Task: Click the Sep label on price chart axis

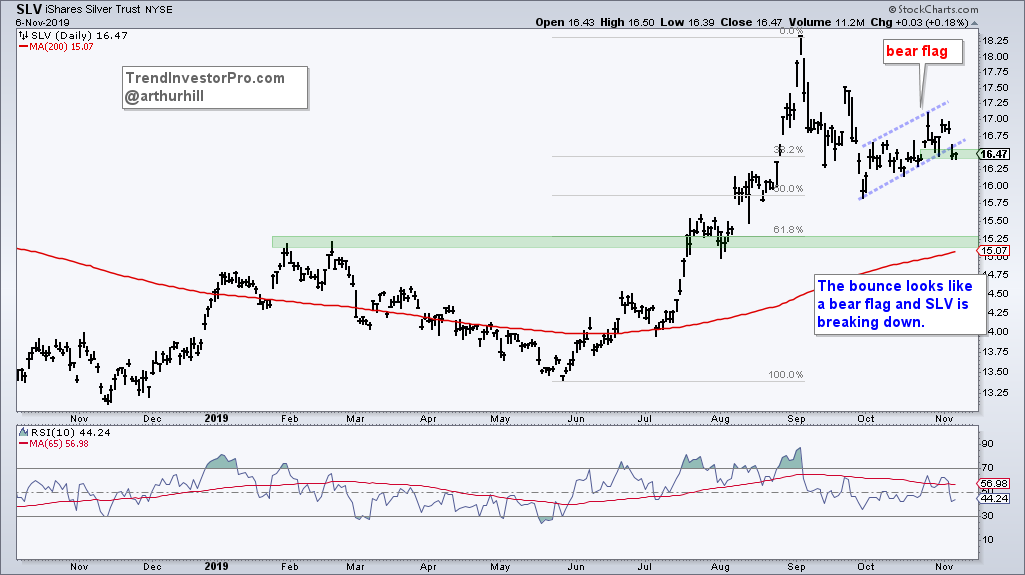Action: click(796, 418)
